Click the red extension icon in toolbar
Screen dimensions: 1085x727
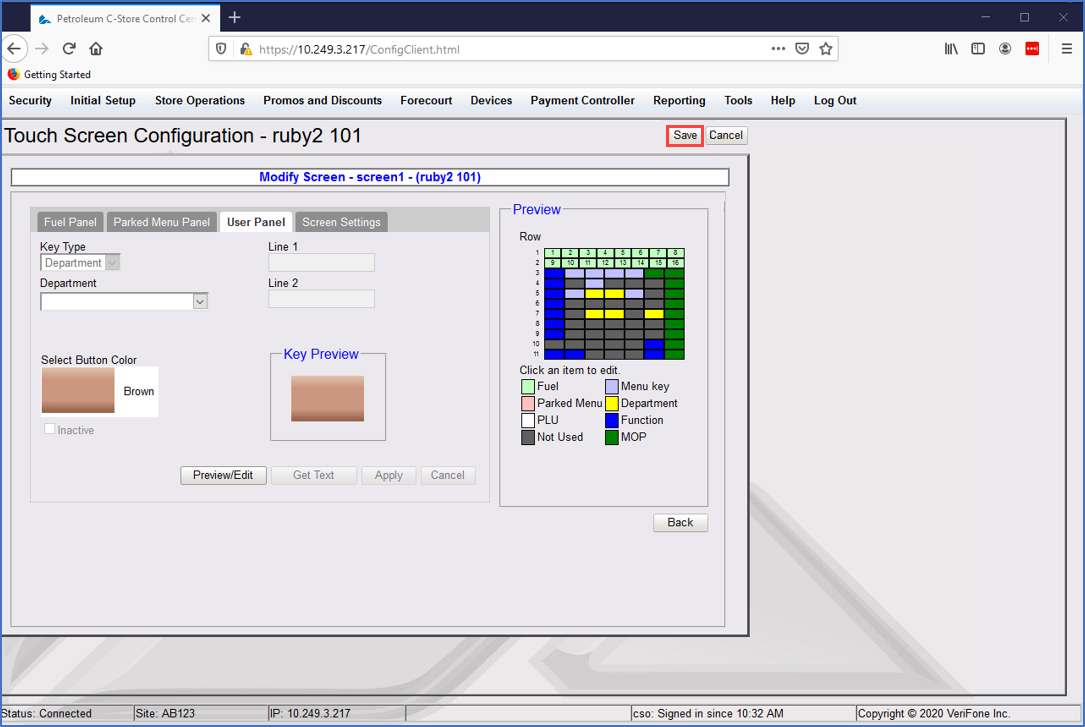click(x=1032, y=49)
